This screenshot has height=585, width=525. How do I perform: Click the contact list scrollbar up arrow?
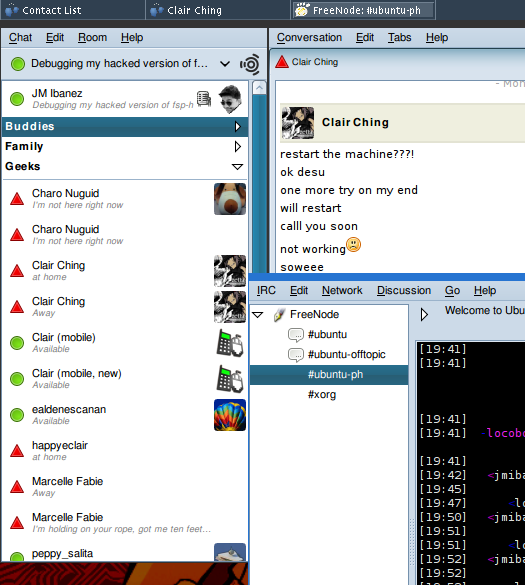click(x=259, y=88)
